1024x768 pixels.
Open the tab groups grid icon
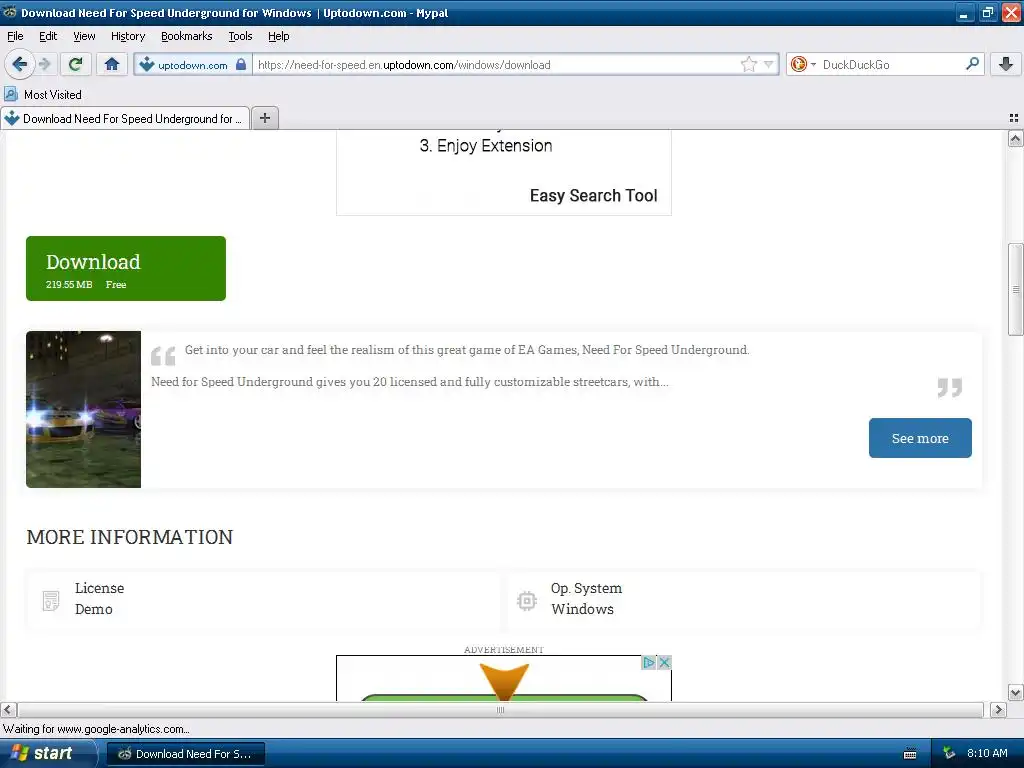[x=1014, y=118]
